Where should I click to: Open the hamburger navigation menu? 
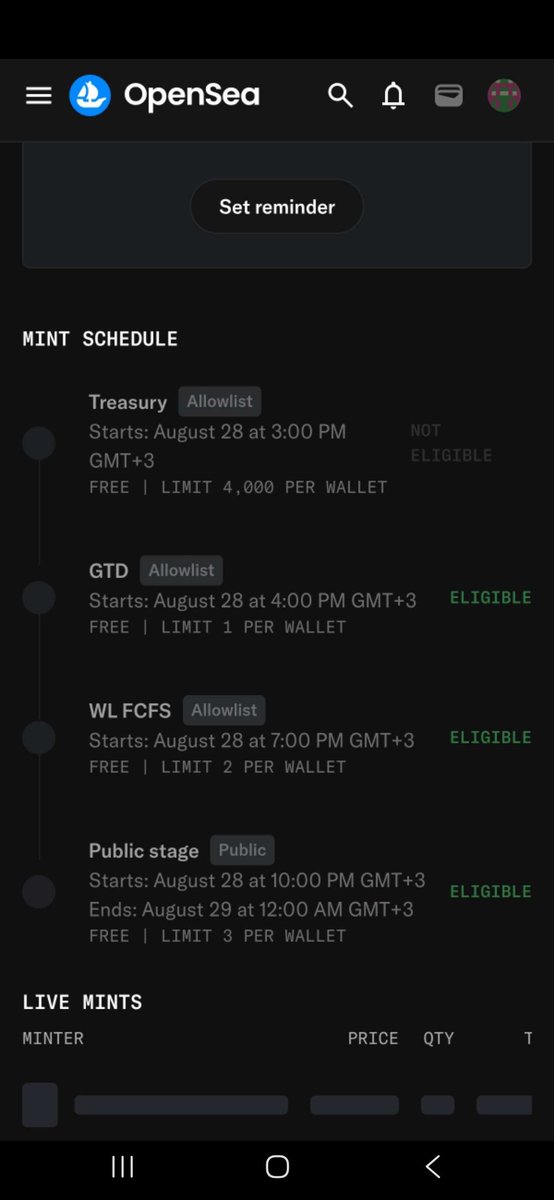[38, 96]
